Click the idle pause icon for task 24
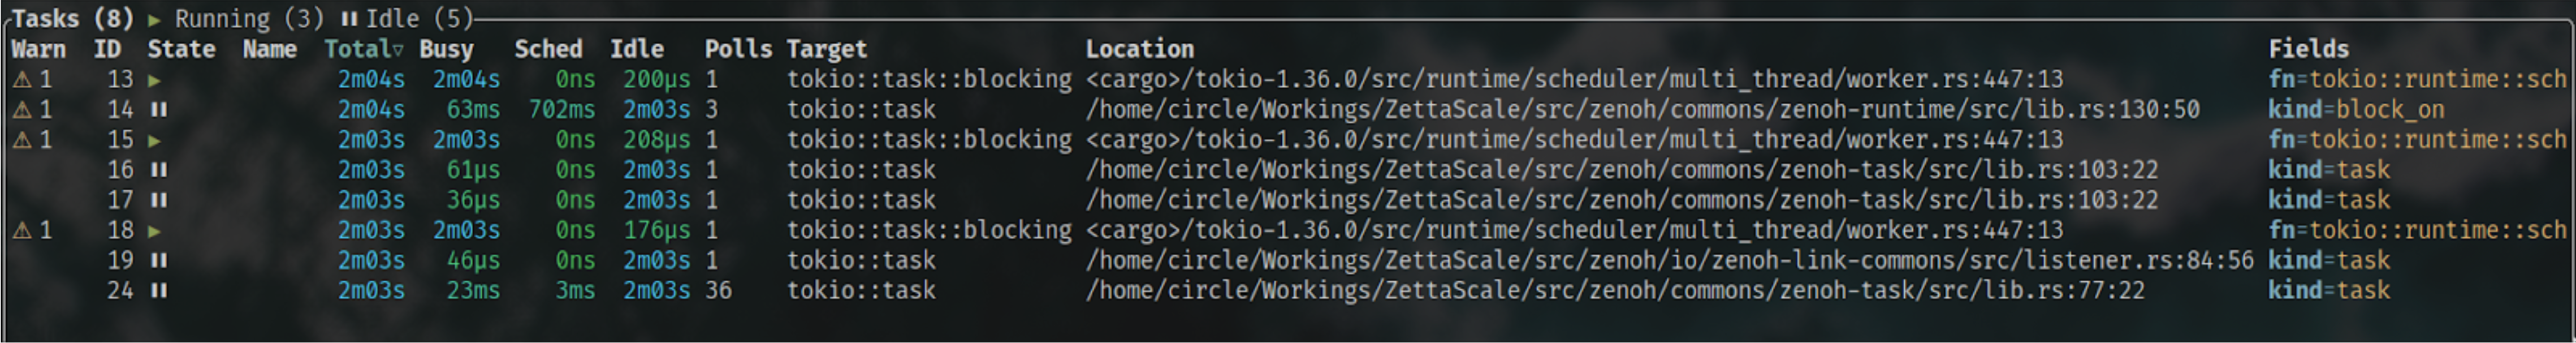This screenshot has height=343, width=2576. [x=158, y=291]
